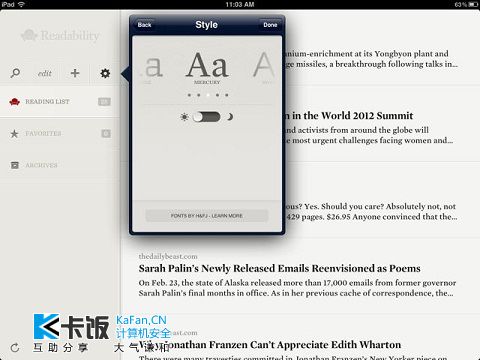
Task: Click the Favorites star icon
Action: pos(14,134)
